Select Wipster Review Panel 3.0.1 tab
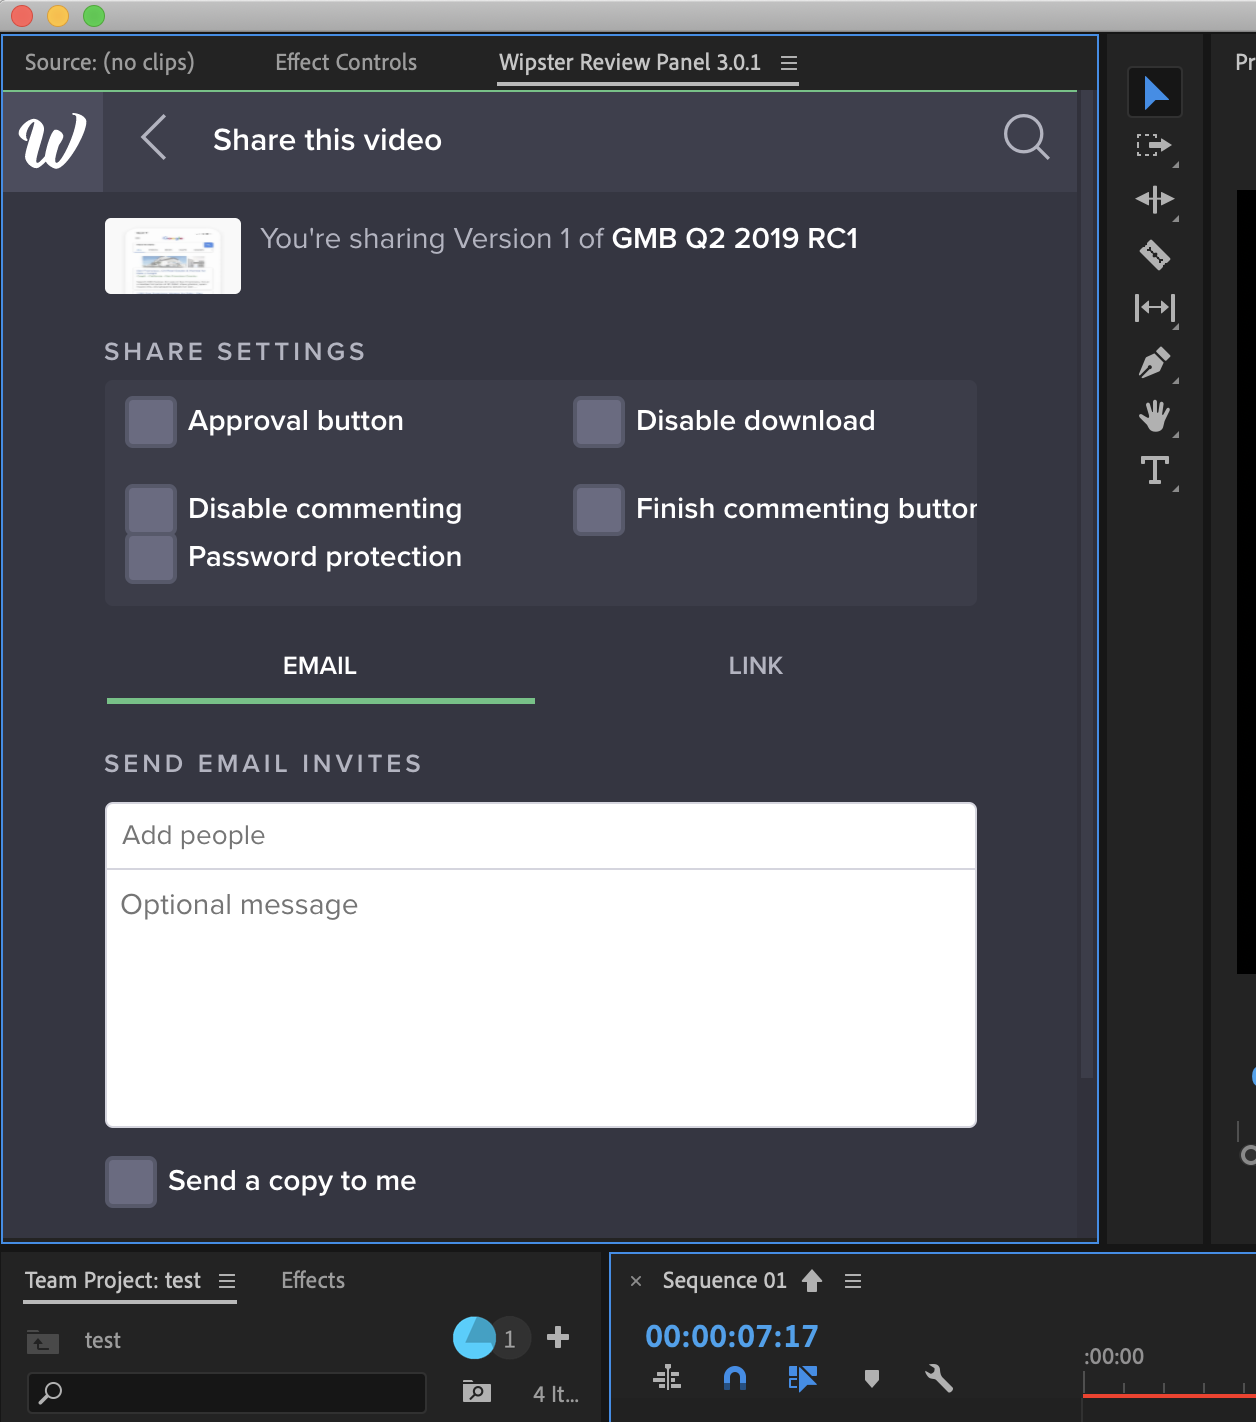Screen dimensions: 1256x1422 tap(630, 62)
